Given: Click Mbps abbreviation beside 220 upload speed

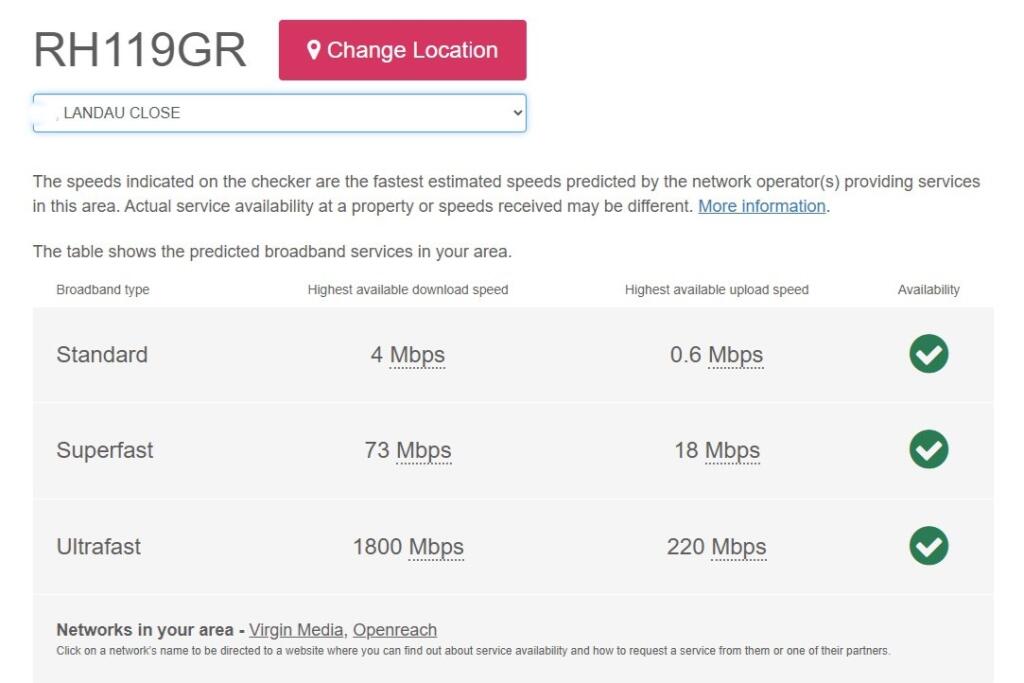Looking at the screenshot, I should pyautogui.click(x=738, y=547).
